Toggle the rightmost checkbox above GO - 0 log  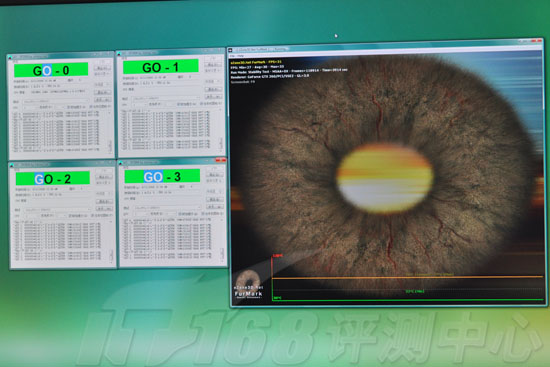[91, 106]
